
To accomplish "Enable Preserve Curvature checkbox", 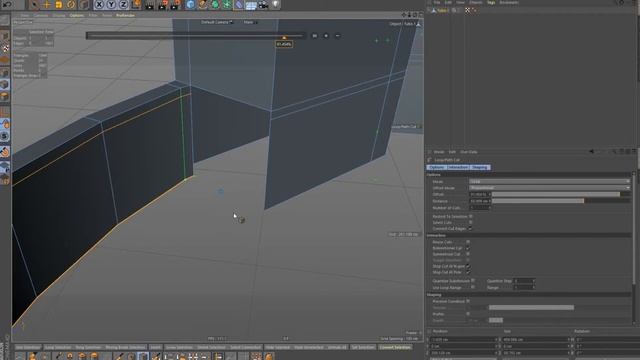I will [x=468, y=301].
